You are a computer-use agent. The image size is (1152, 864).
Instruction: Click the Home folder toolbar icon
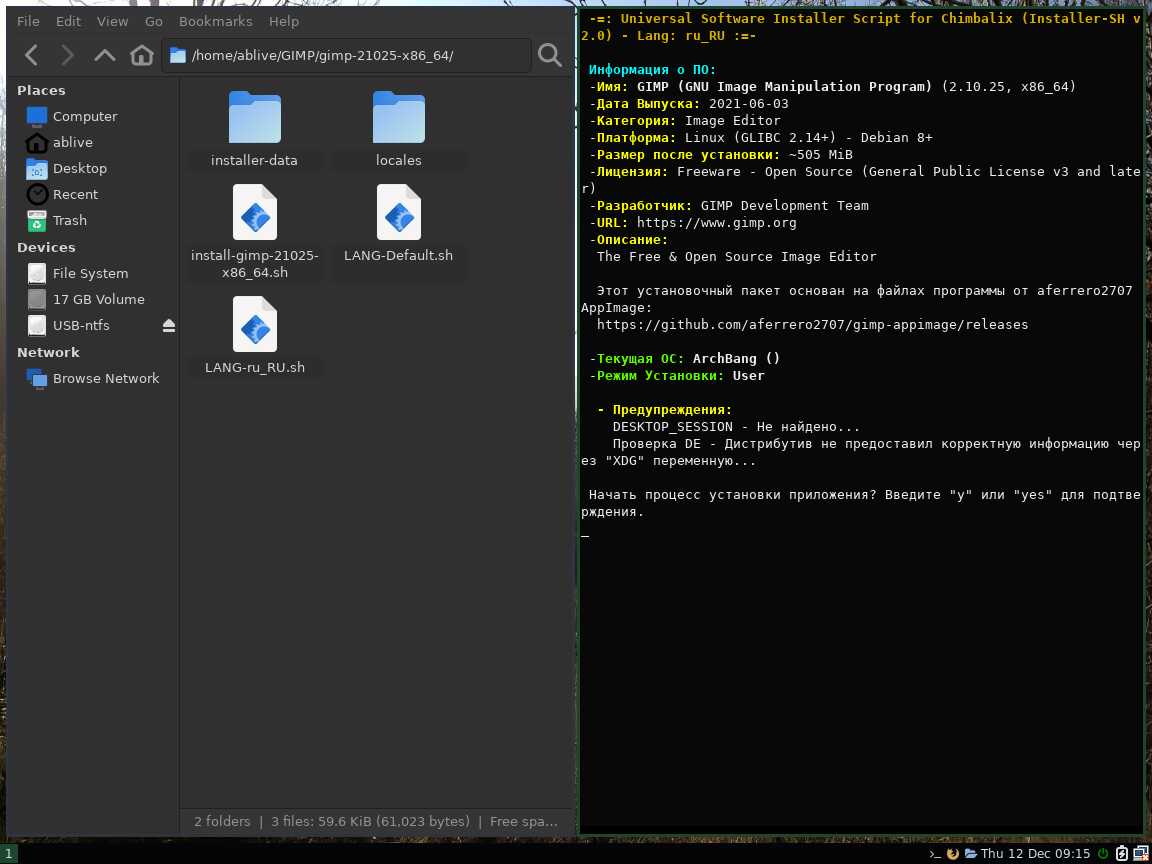(x=142, y=55)
